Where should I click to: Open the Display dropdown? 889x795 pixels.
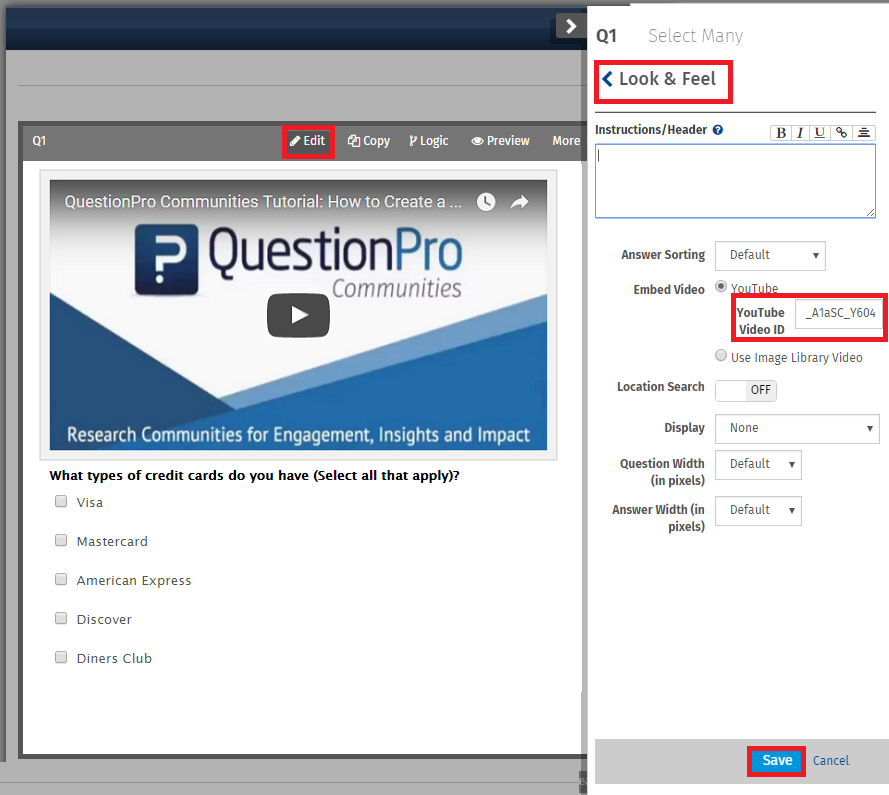coord(797,428)
